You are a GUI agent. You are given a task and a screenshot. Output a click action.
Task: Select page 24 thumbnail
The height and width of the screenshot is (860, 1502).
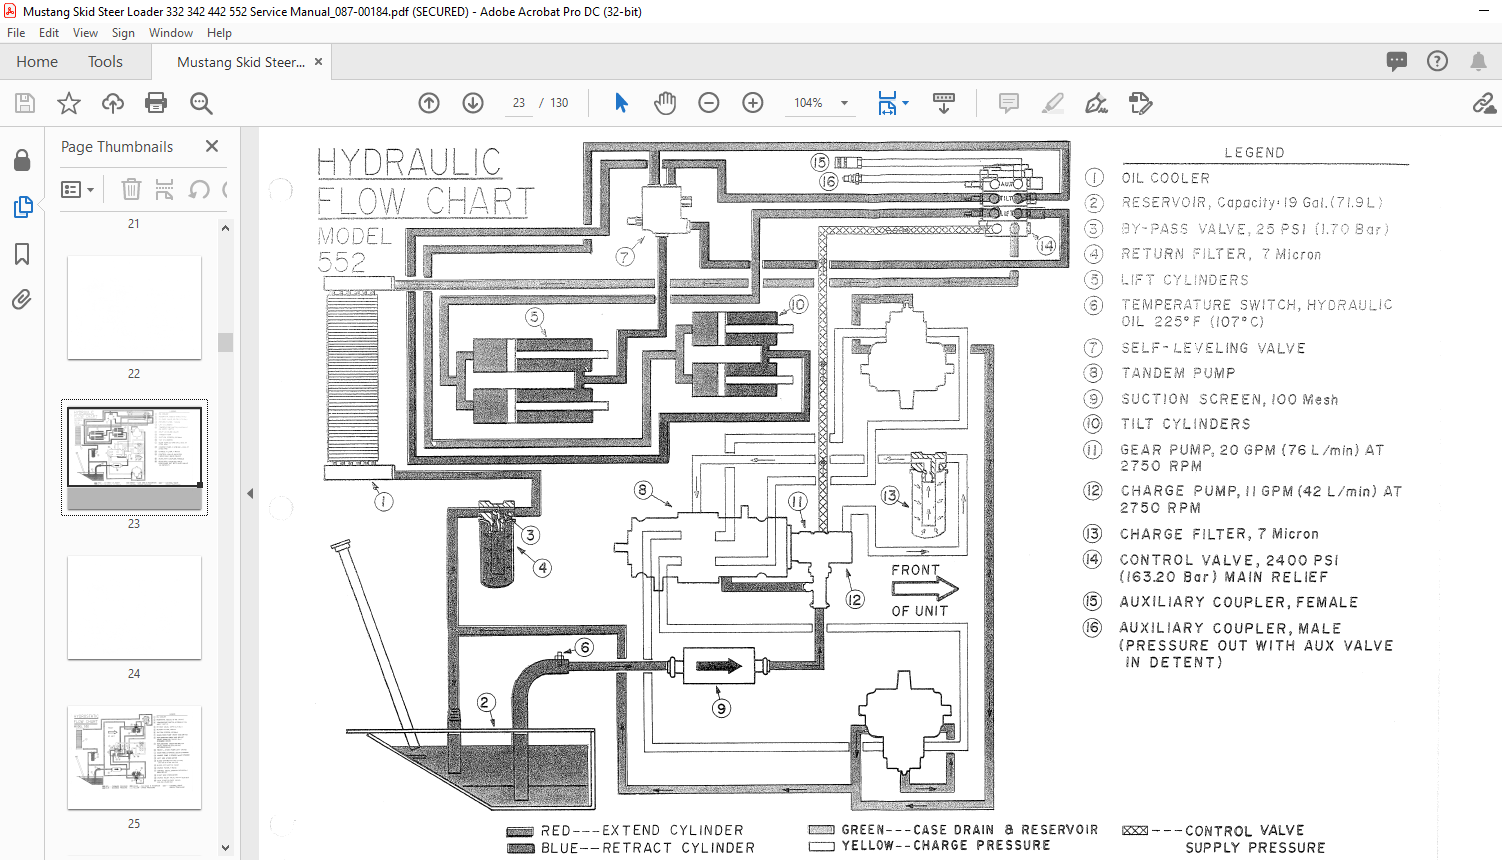pos(134,607)
